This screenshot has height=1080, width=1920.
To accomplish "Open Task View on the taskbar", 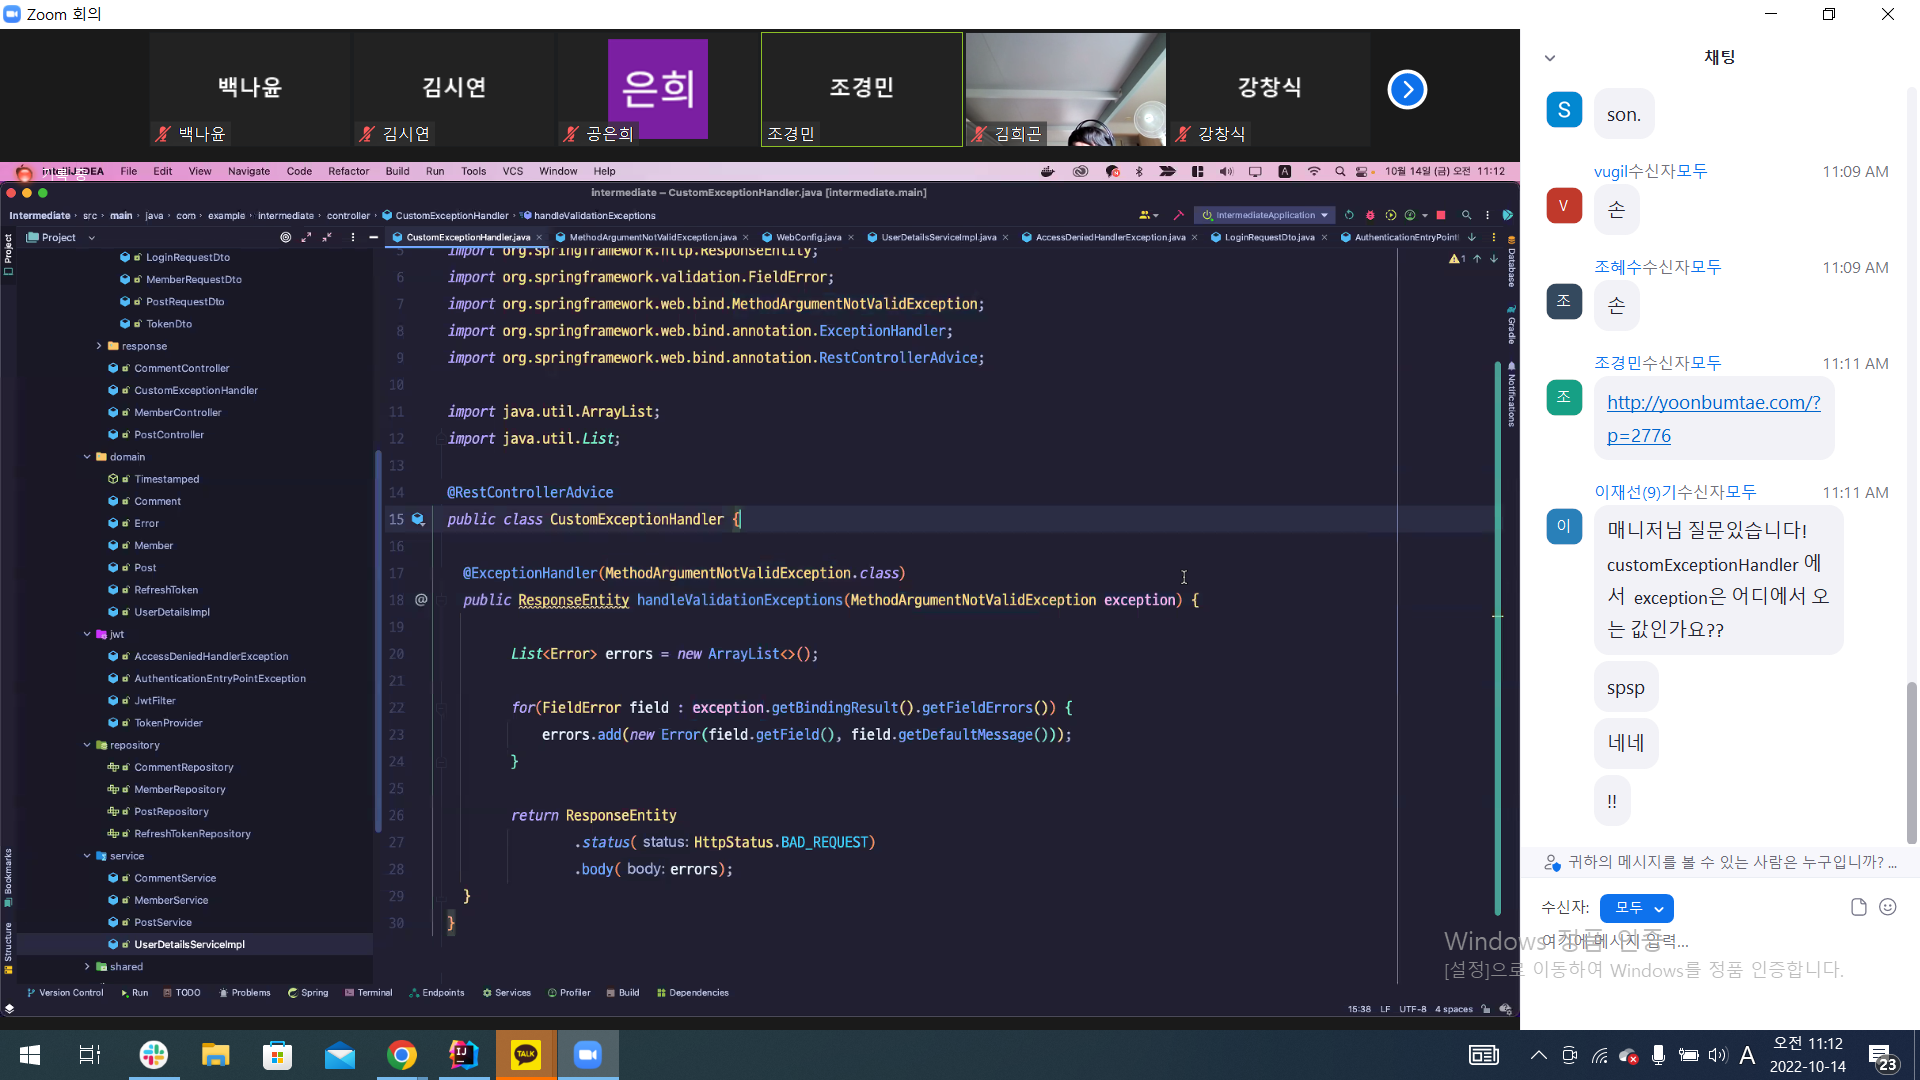I will coord(90,1055).
